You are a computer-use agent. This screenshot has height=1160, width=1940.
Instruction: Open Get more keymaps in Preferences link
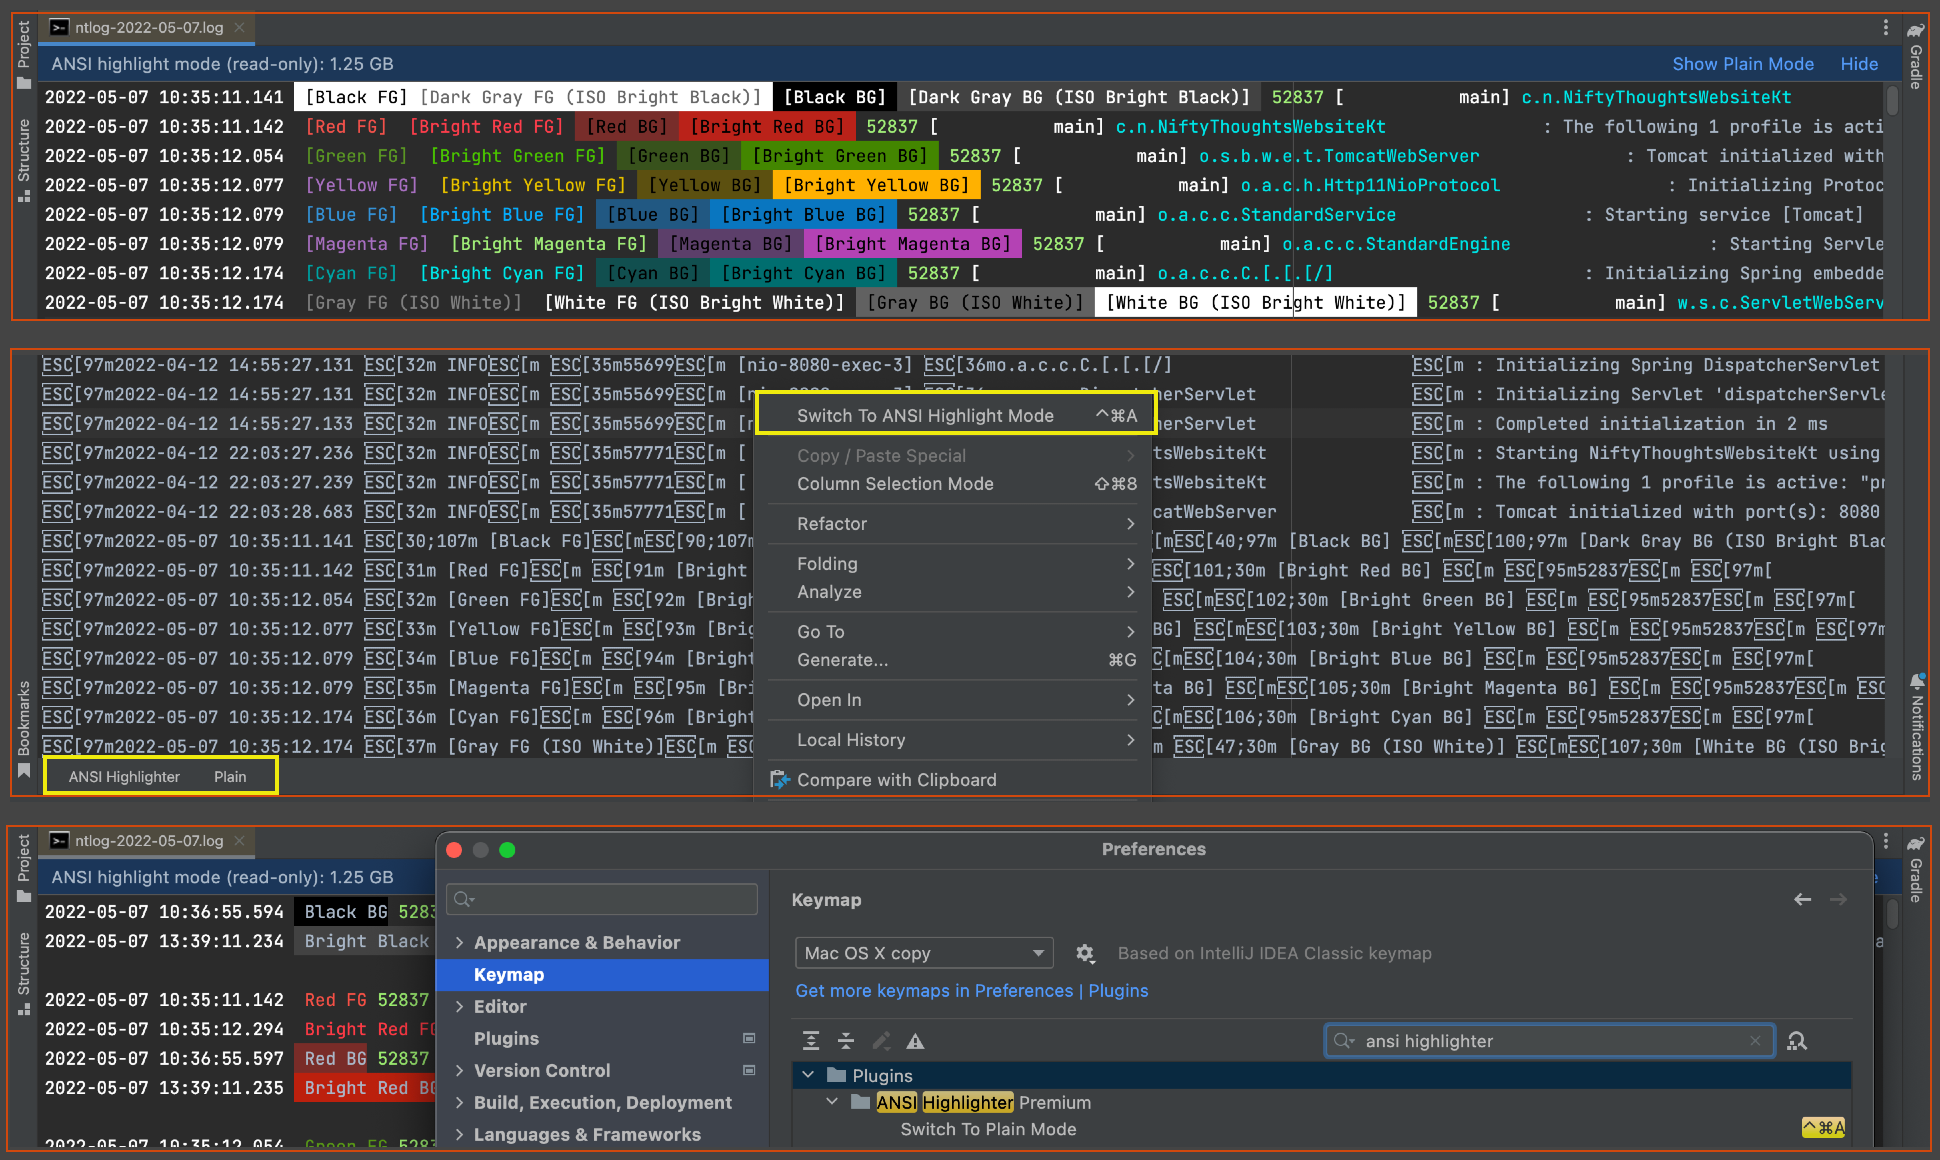(935, 991)
